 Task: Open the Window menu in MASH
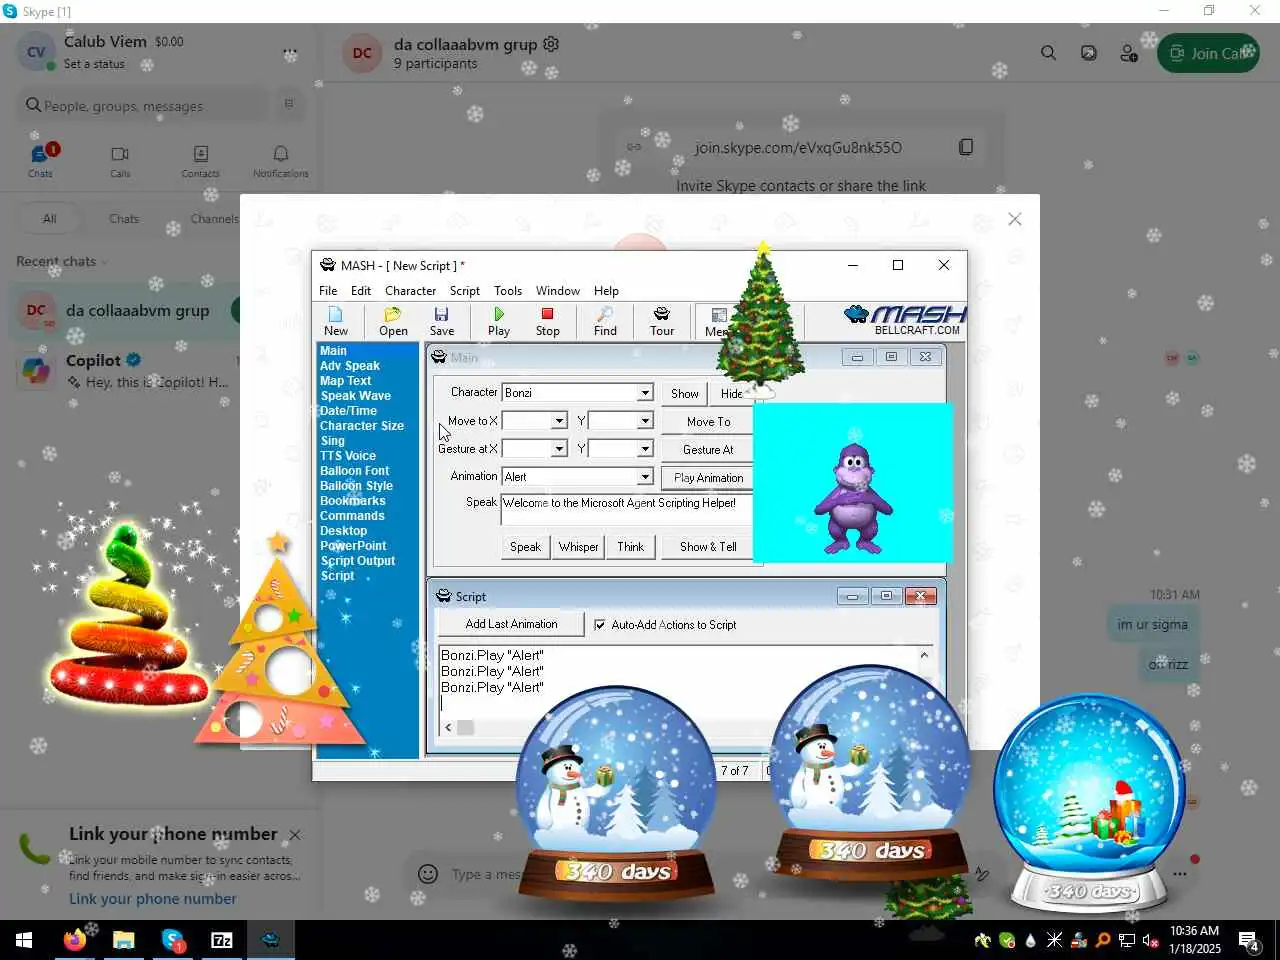pyautogui.click(x=557, y=291)
